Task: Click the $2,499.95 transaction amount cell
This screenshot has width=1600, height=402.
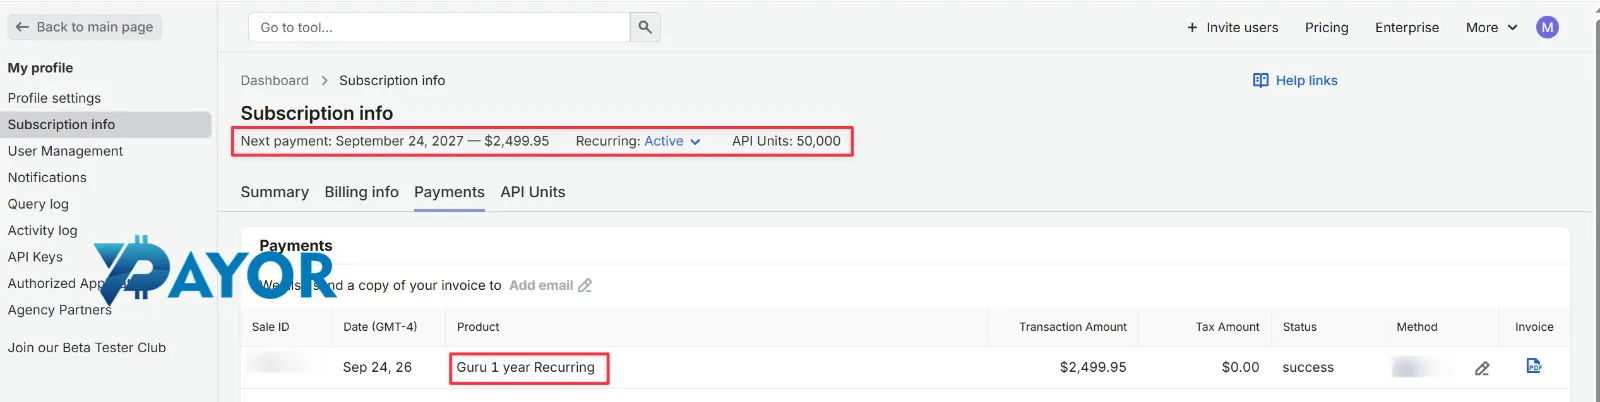Action: click(1093, 367)
